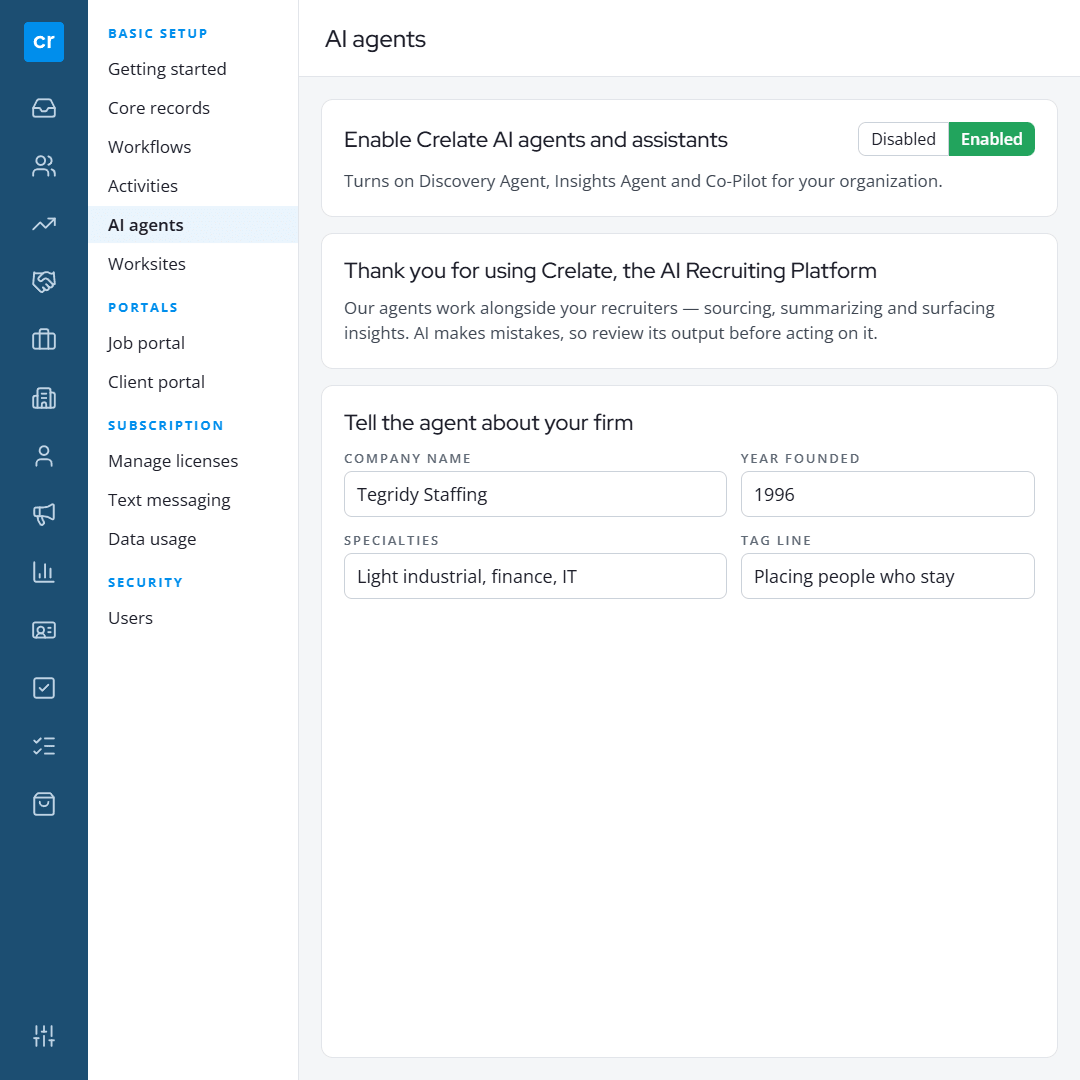Open the trending chart icon
Viewport: 1080px width, 1080px height.
coord(43,224)
